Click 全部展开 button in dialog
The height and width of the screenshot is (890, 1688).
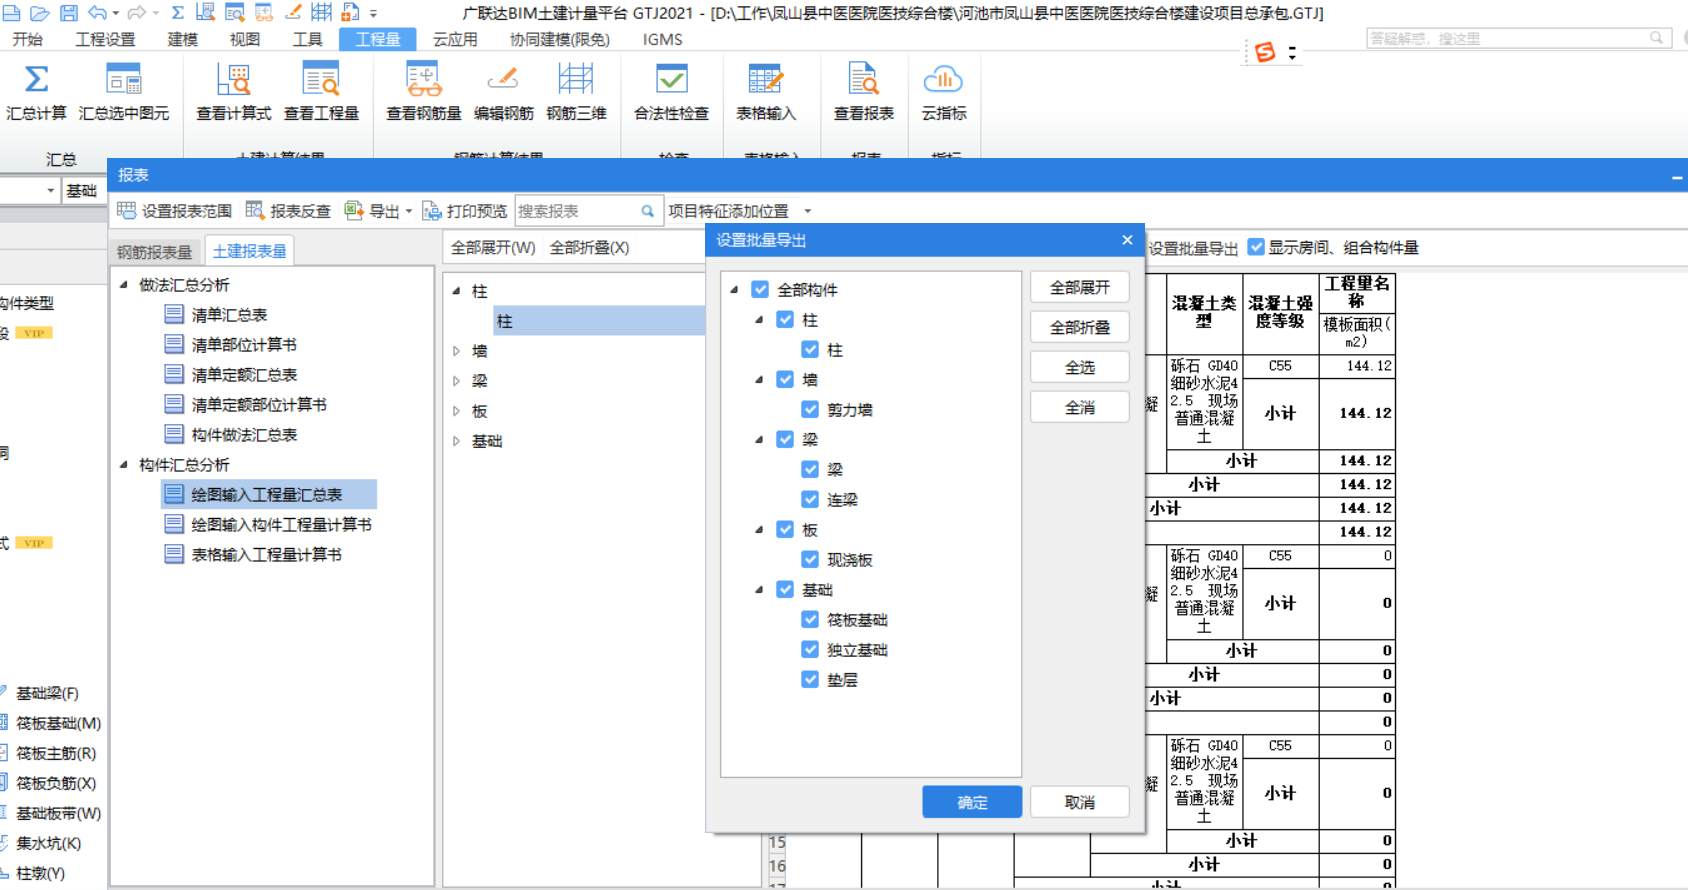point(1079,287)
